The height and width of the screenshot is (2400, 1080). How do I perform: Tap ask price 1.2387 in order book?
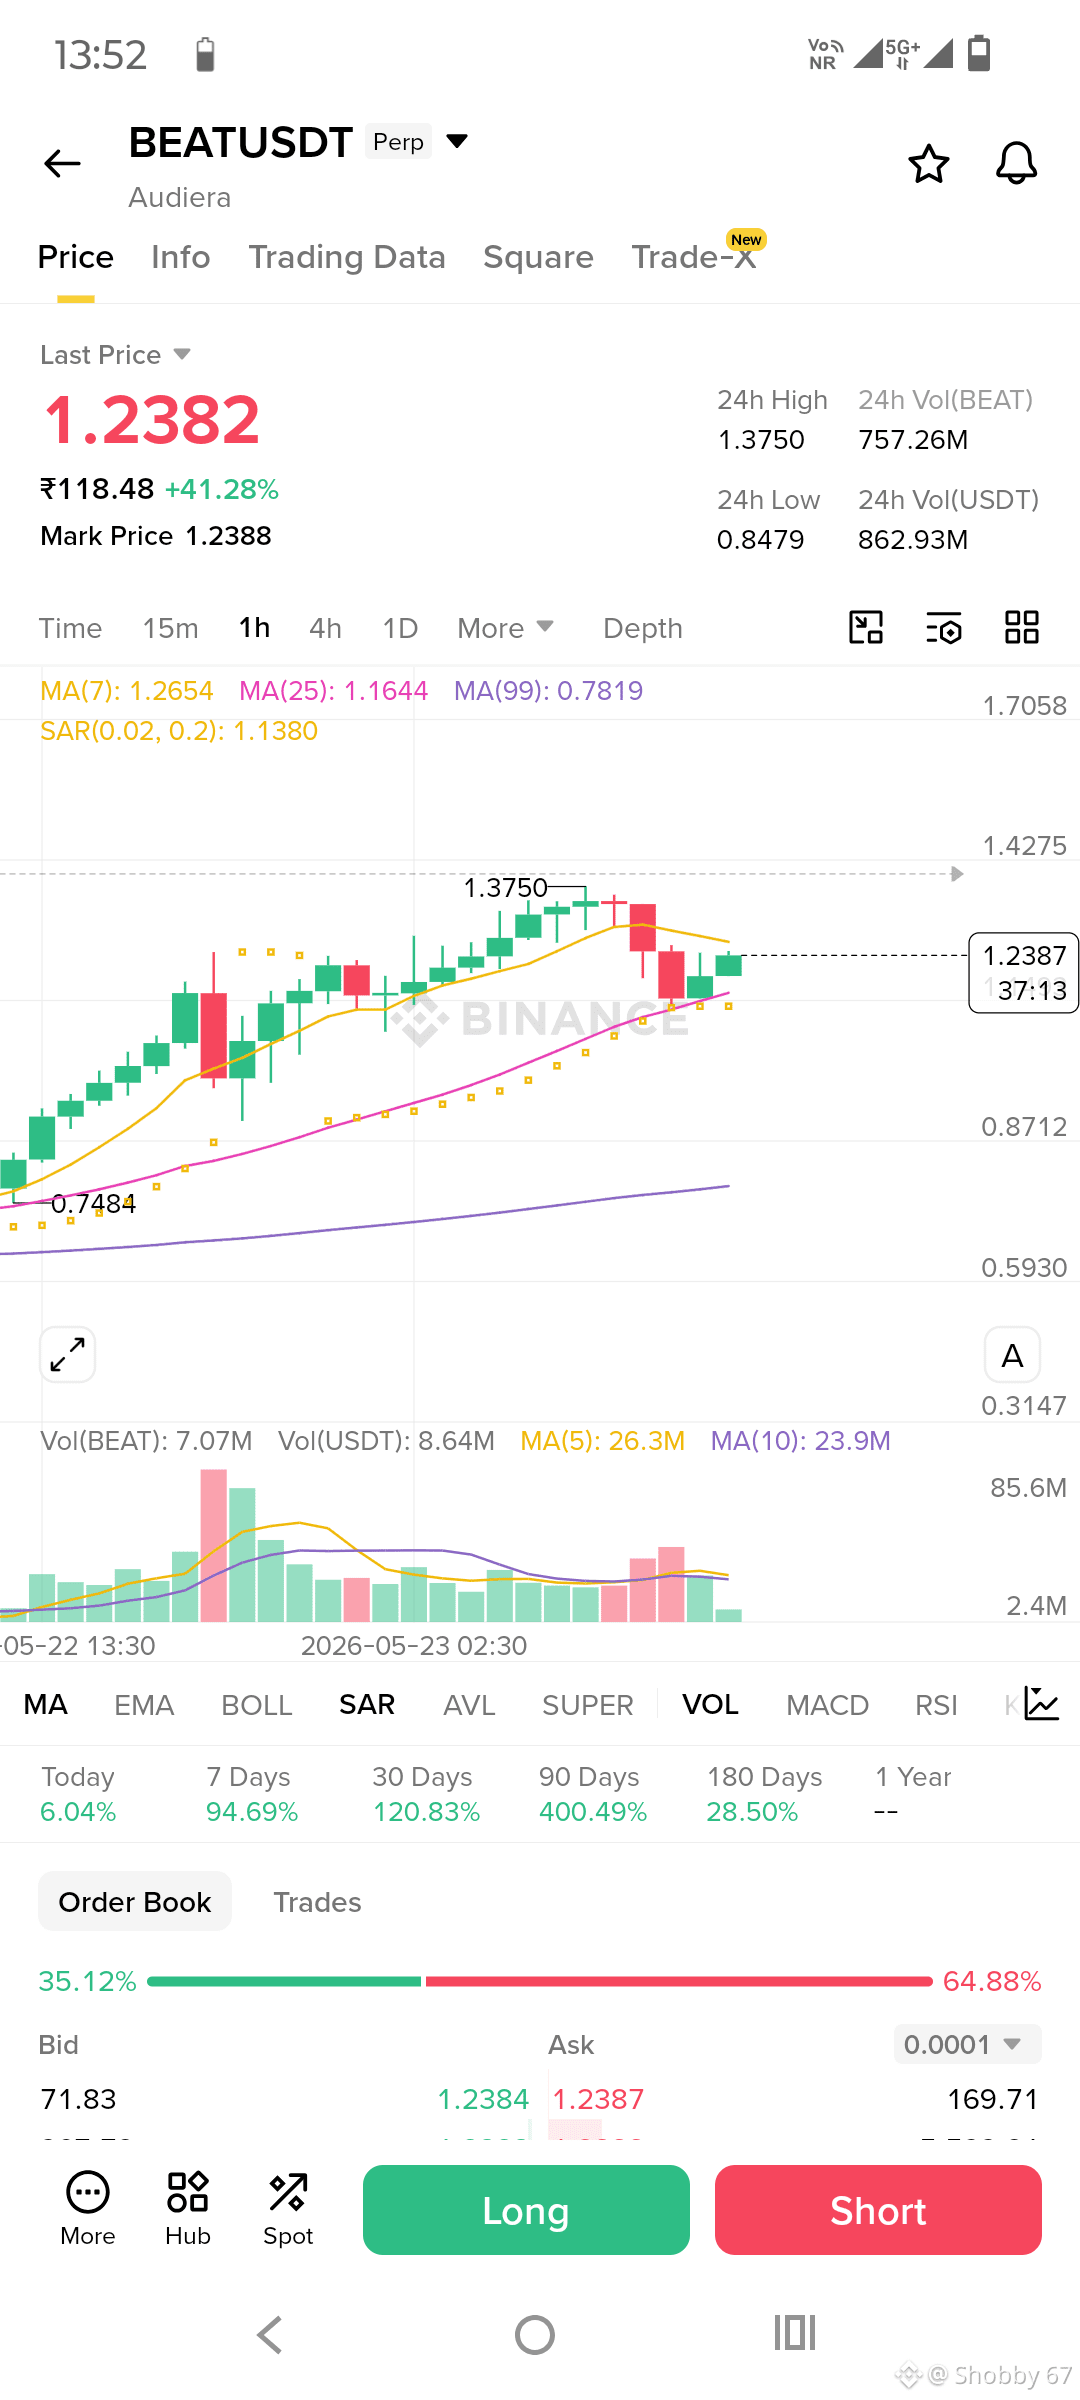tap(598, 2098)
